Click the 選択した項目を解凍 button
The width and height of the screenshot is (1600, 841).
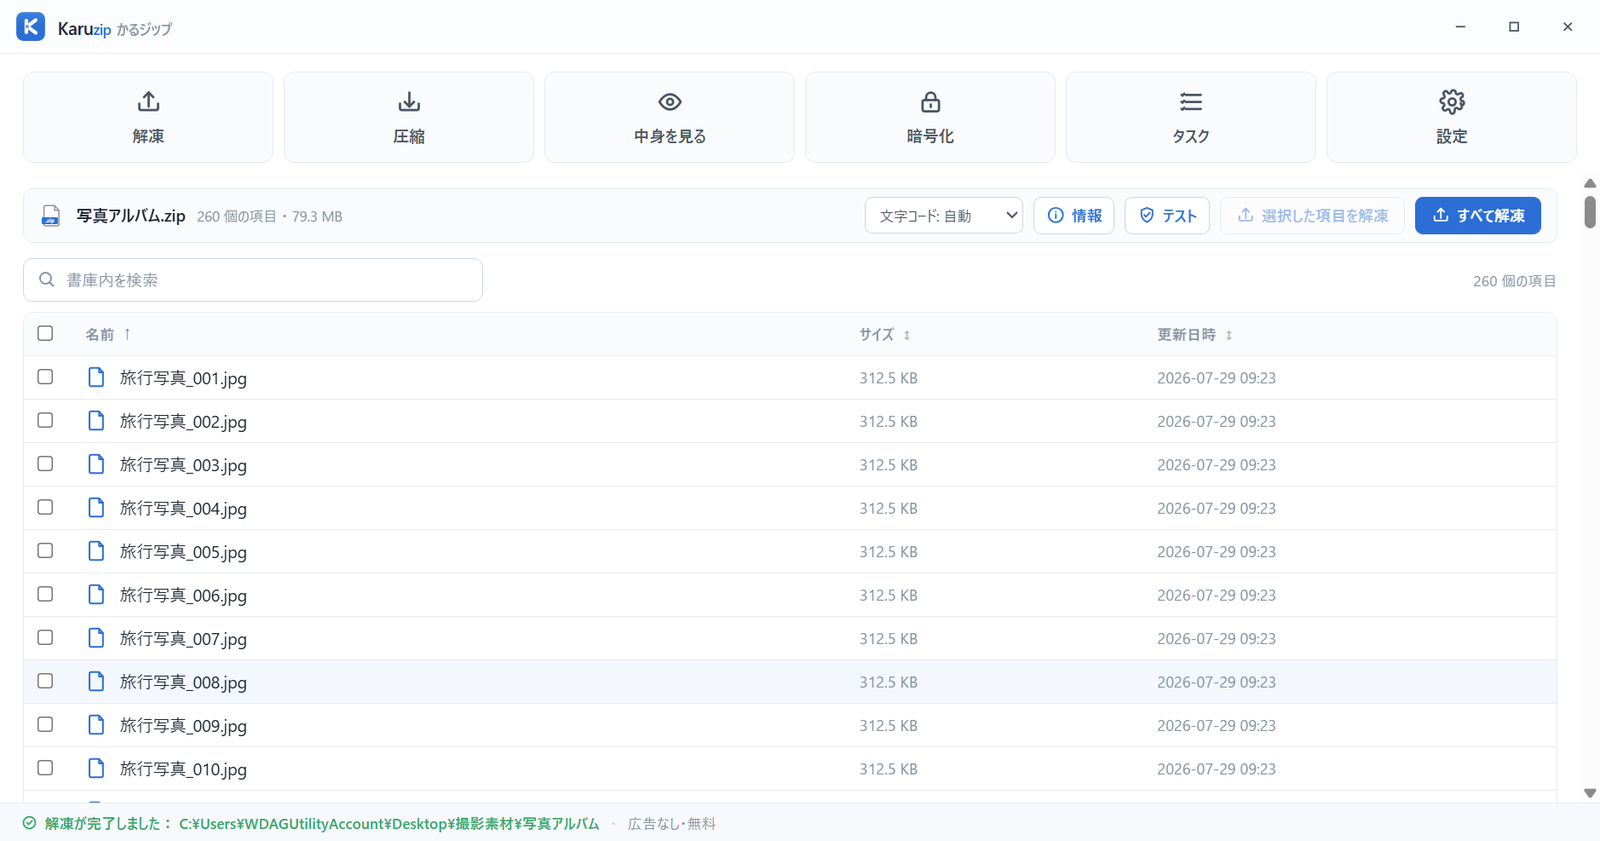pyautogui.click(x=1312, y=216)
